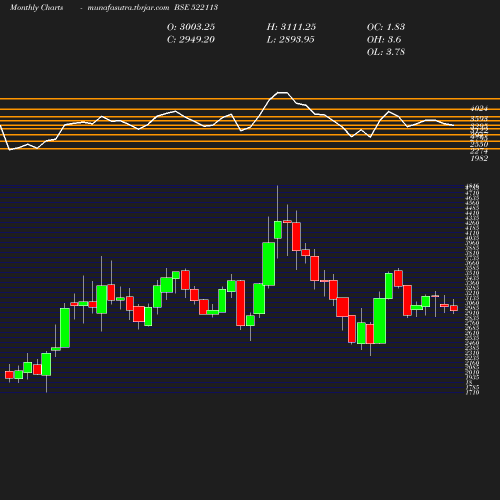
Task: Select the high value "H: 3111.25"
Action: coord(291,27)
